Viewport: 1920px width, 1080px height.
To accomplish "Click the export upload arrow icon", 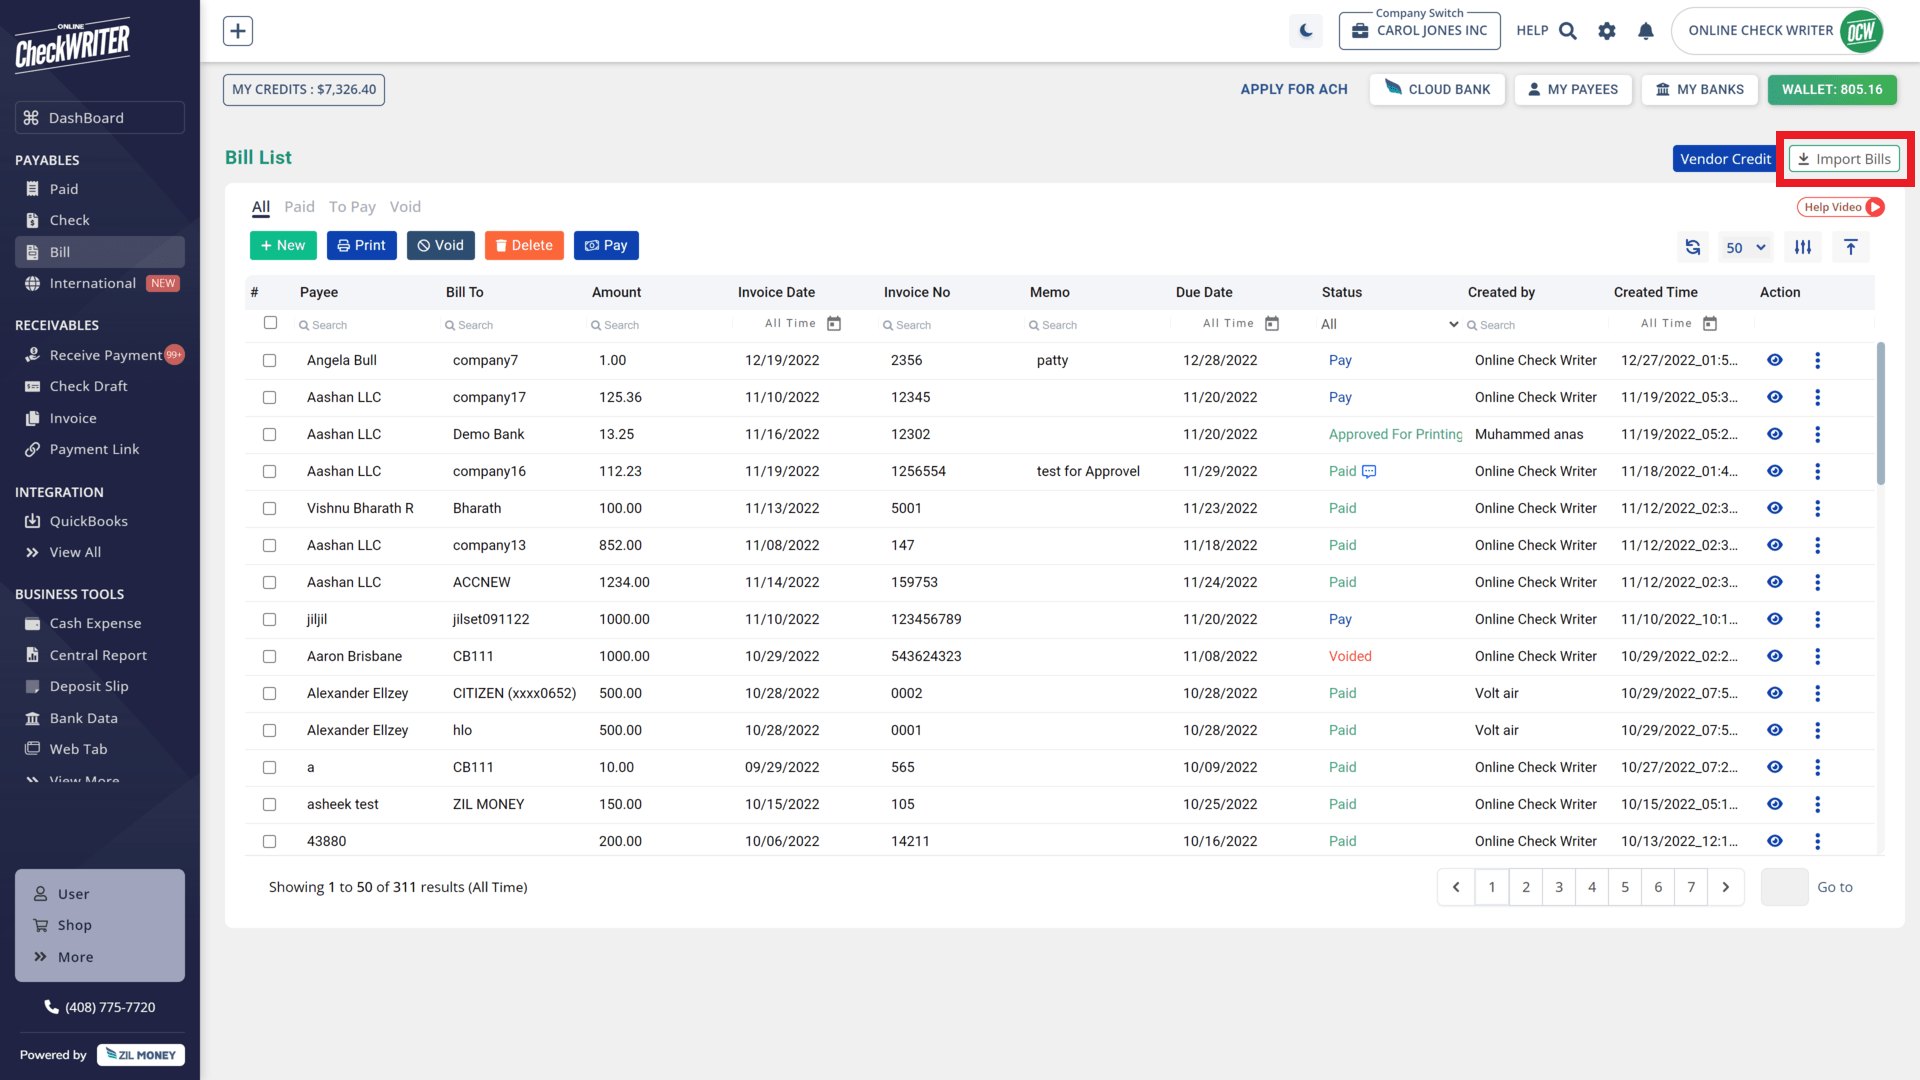I will tap(1851, 247).
